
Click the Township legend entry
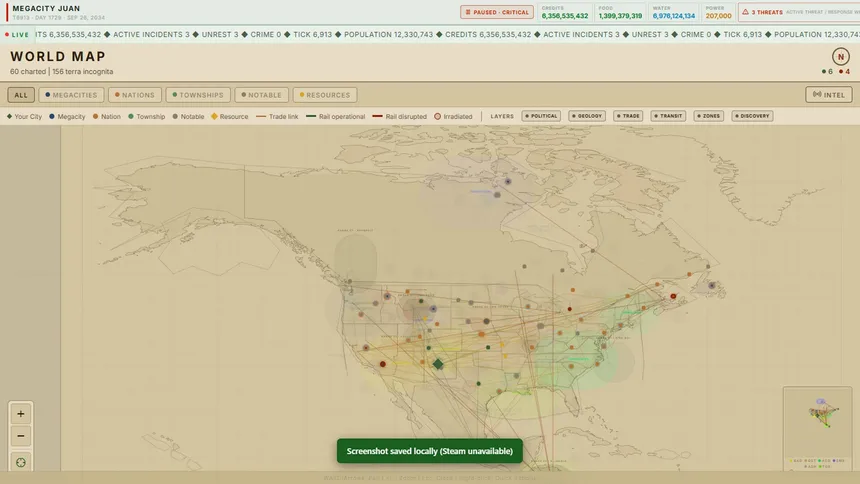click(x=146, y=116)
